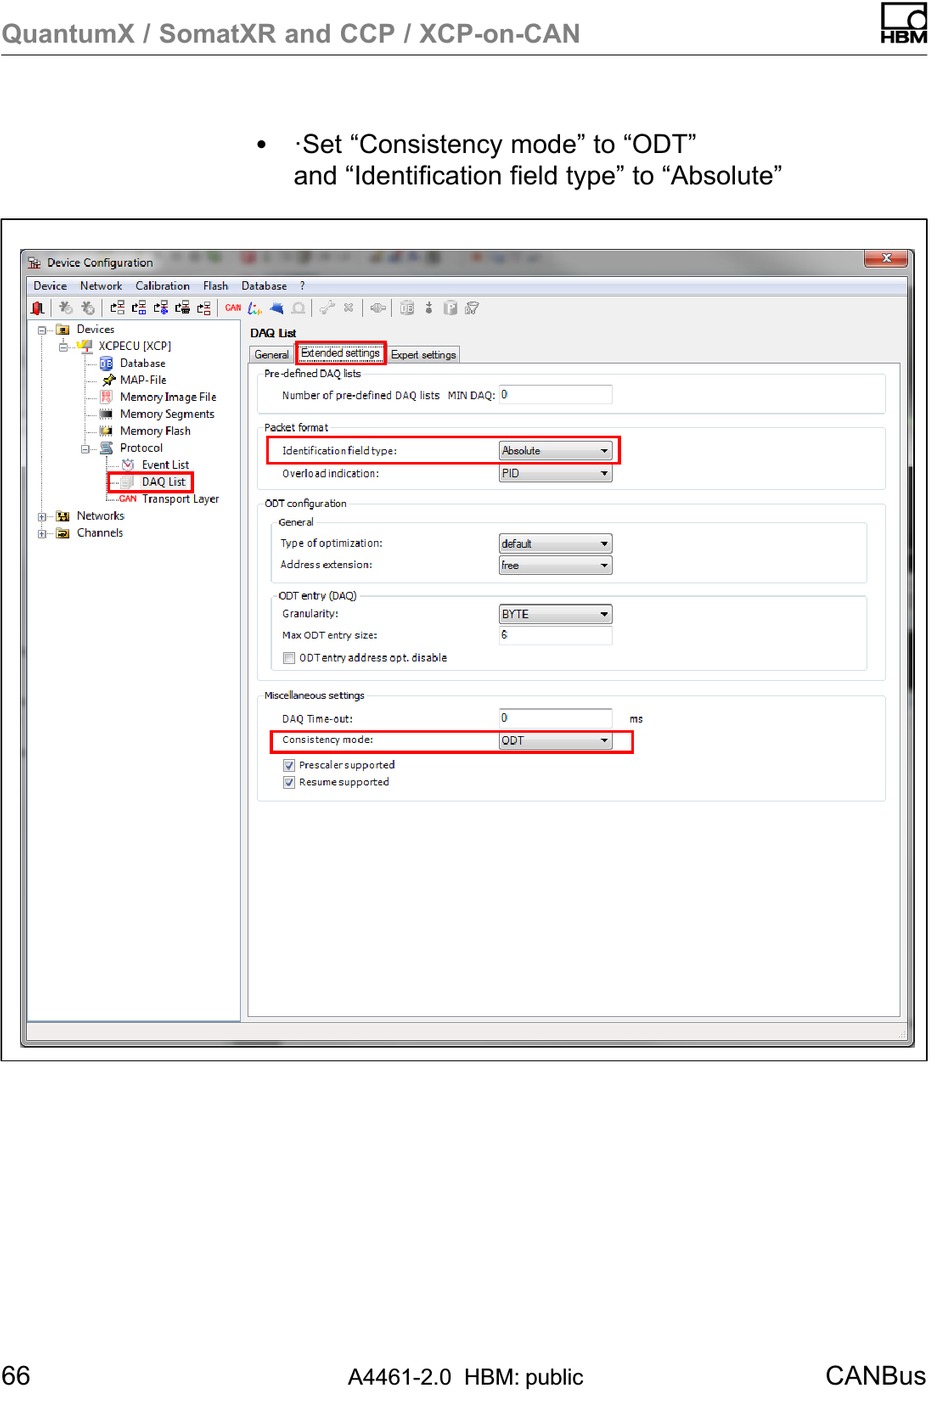The height and width of the screenshot is (1413, 950).
Task: Open the Calibration menu
Action: [162, 286]
